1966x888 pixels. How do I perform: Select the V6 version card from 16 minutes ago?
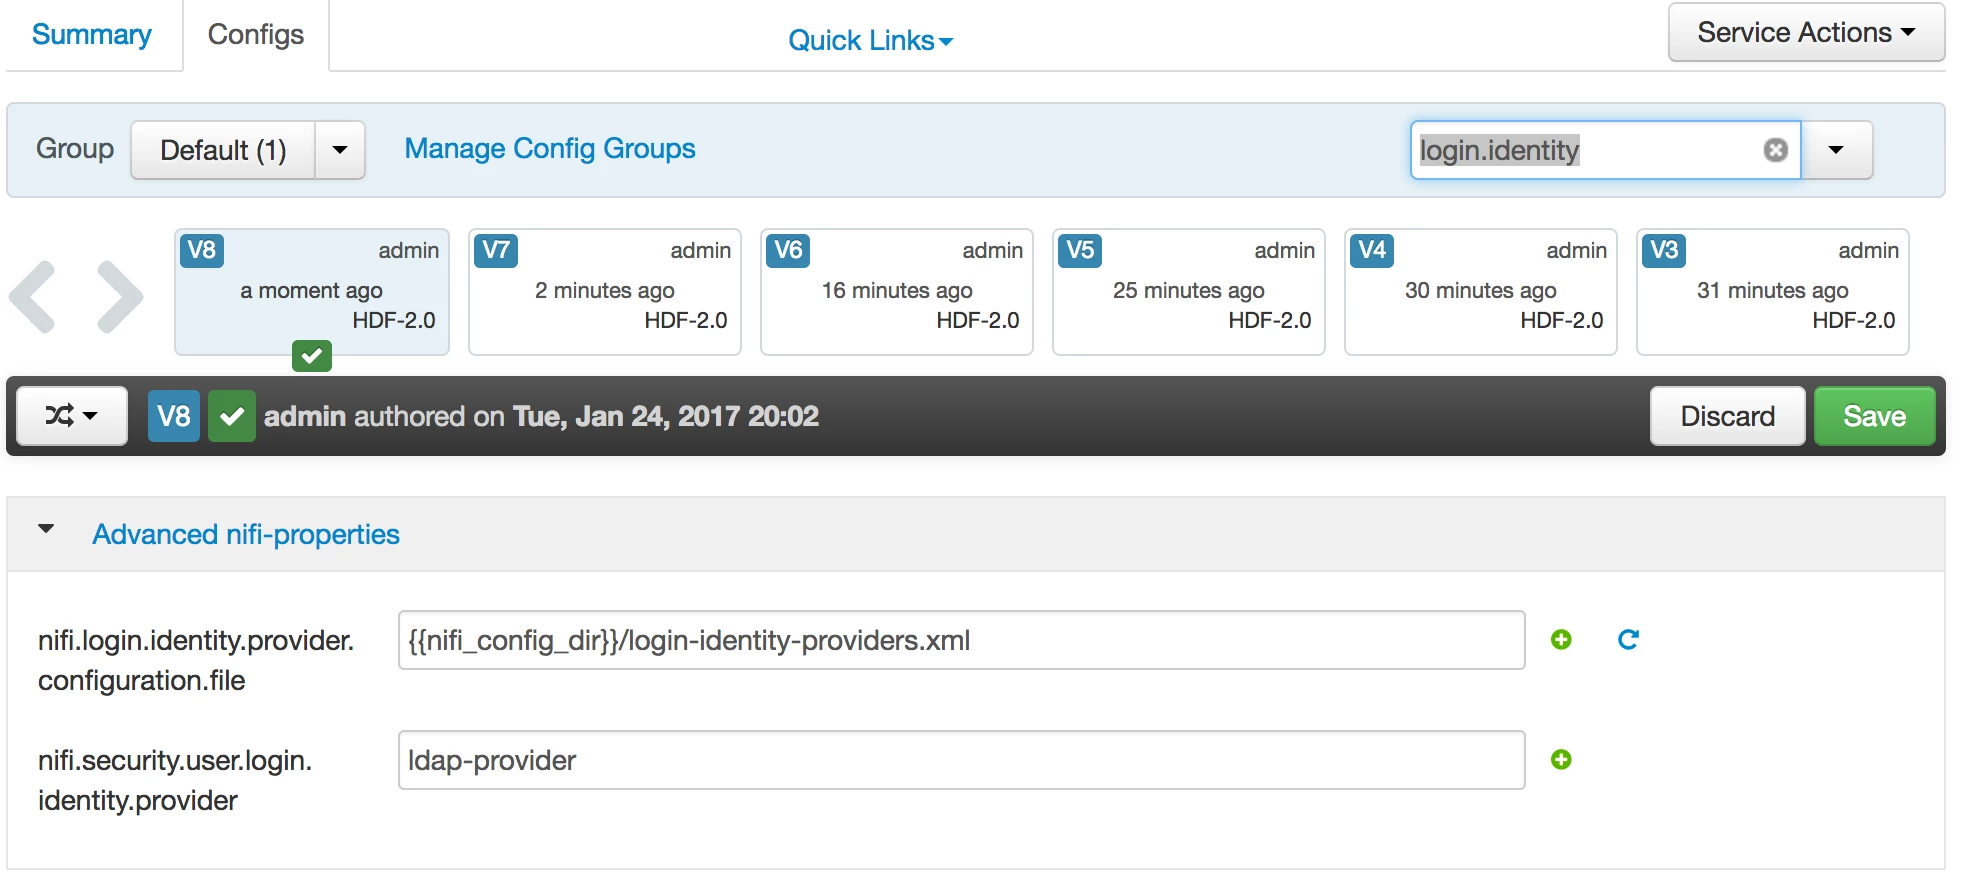(x=897, y=292)
